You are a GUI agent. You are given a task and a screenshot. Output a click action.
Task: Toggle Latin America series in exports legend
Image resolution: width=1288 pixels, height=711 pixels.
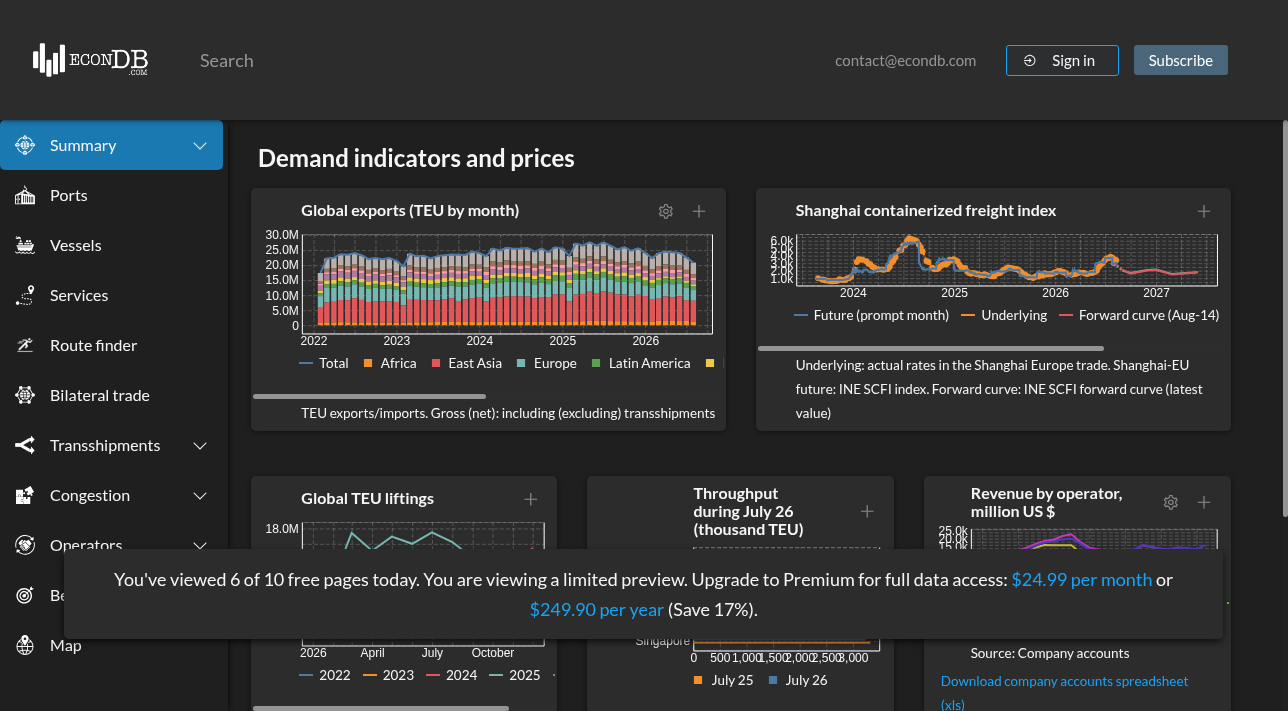pyautogui.click(x=641, y=363)
